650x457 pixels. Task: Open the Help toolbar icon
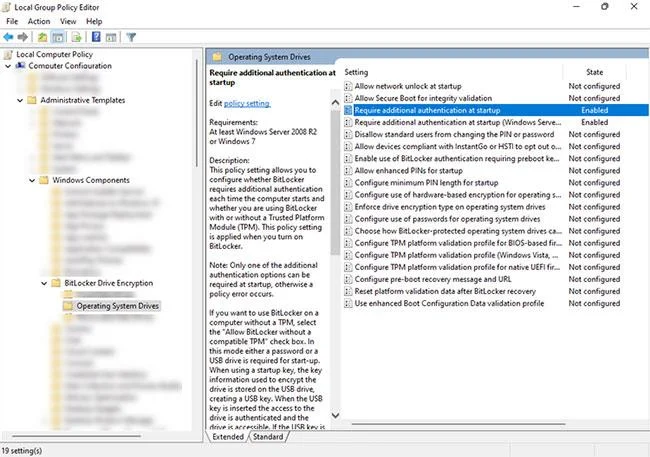click(x=96, y=37)
